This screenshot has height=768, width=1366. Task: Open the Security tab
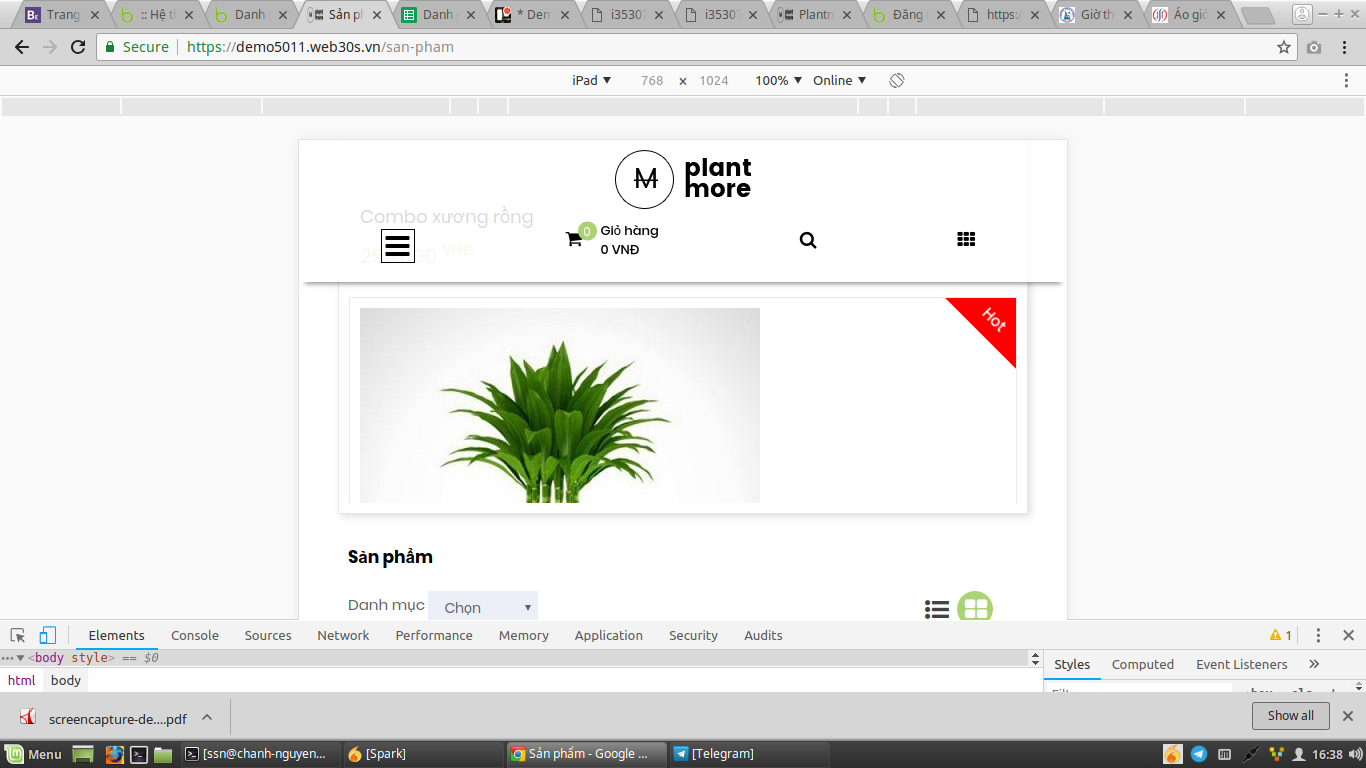pos(693,635)
